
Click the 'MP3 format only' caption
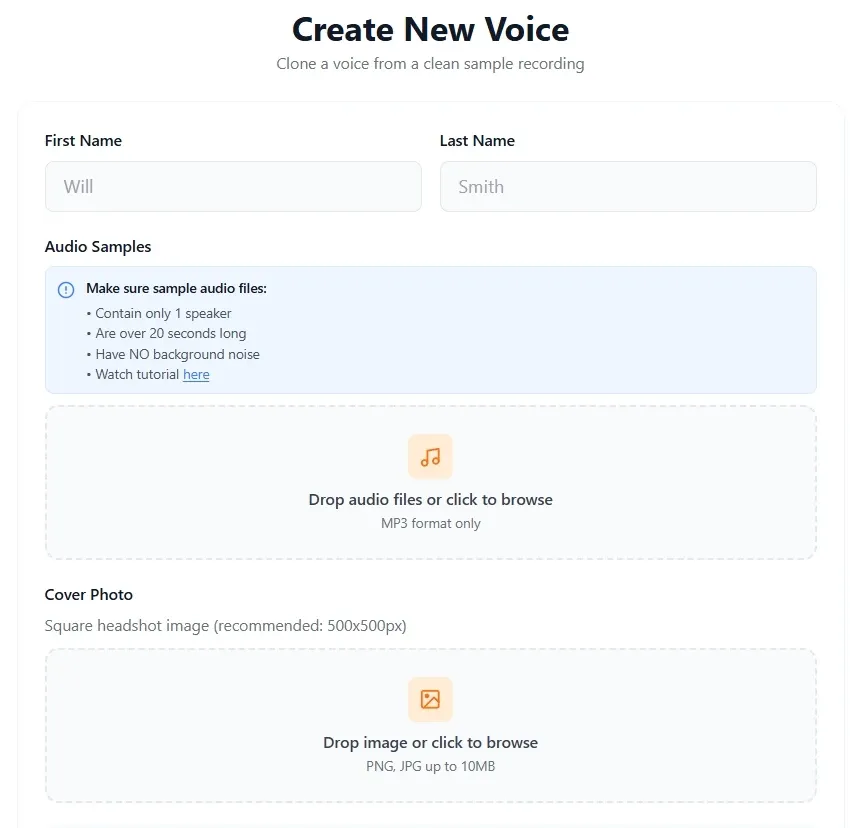430,523
